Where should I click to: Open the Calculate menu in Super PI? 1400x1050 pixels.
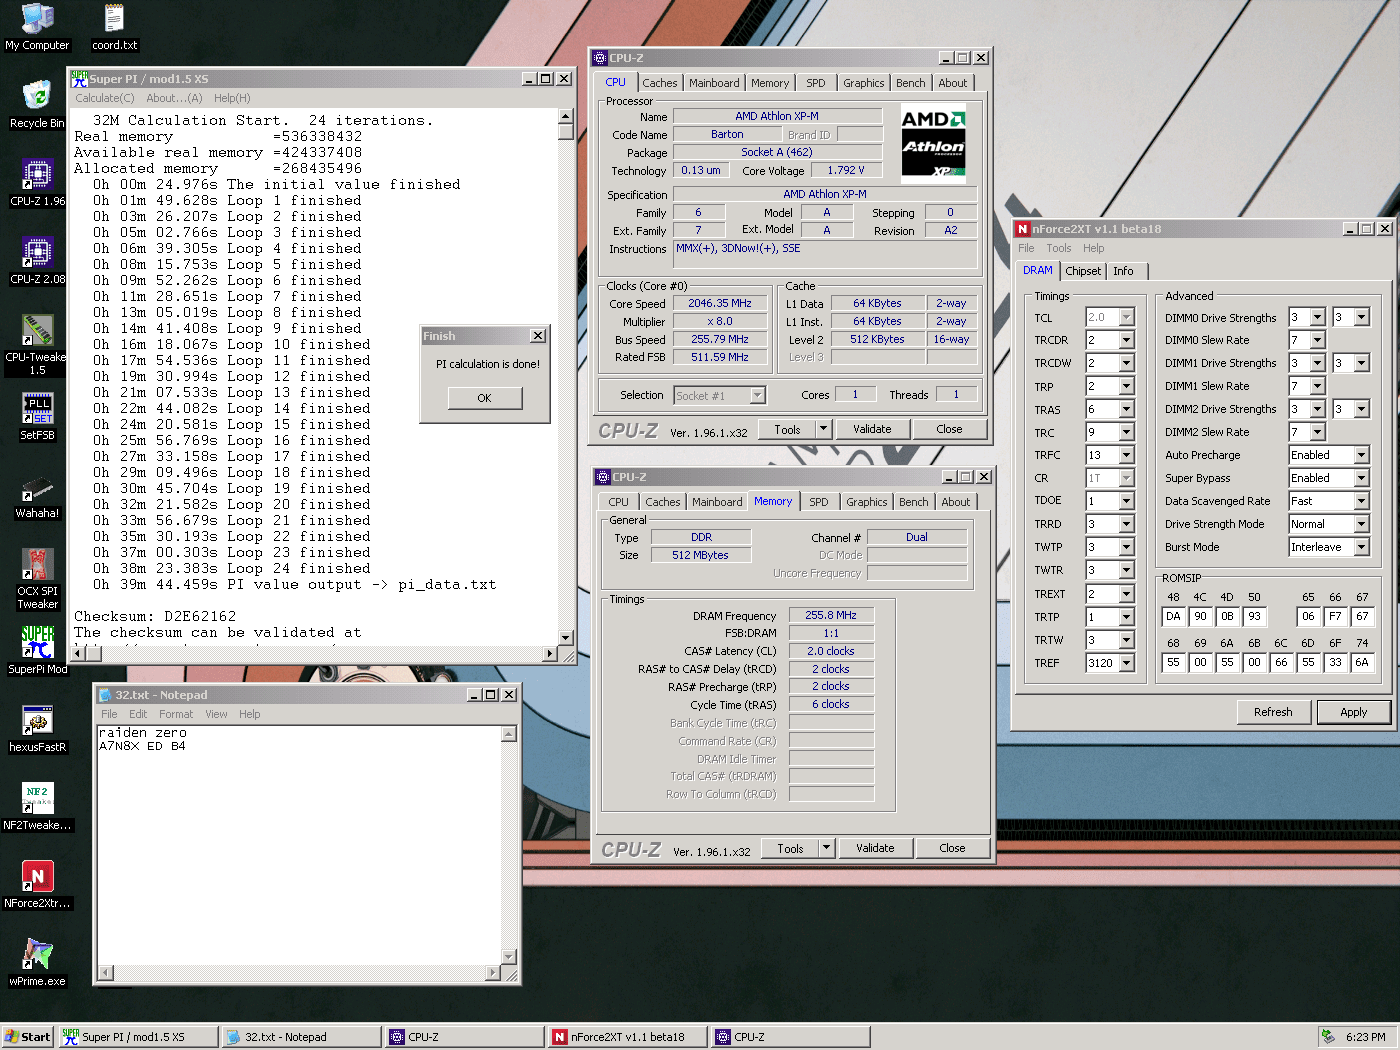coord(104,98)
